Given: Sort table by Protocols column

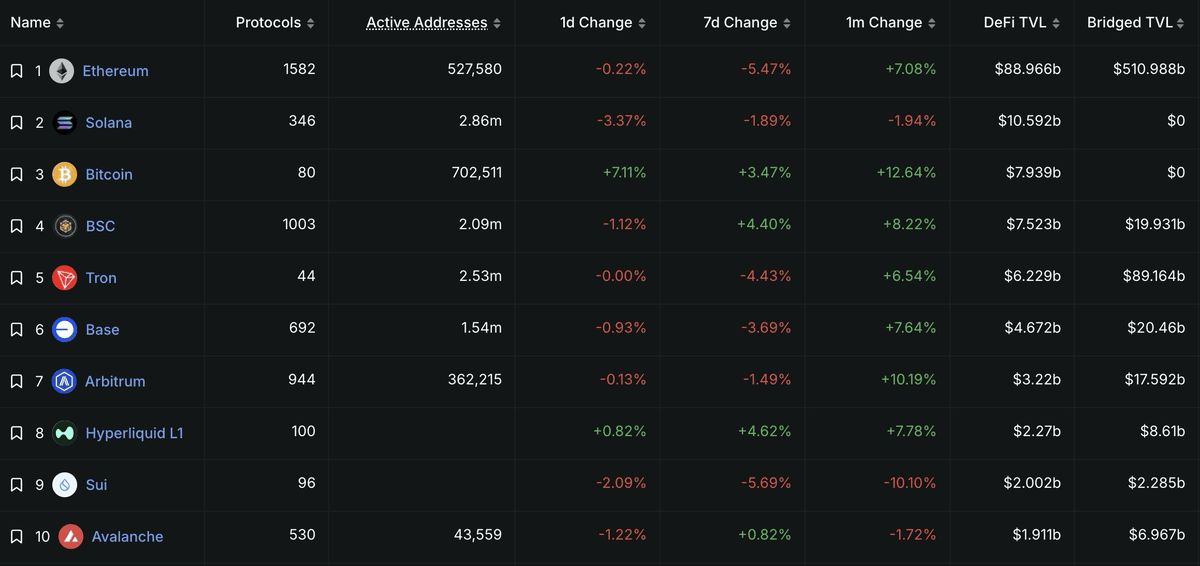Looking at the screenshot, I should coord(275,23).
